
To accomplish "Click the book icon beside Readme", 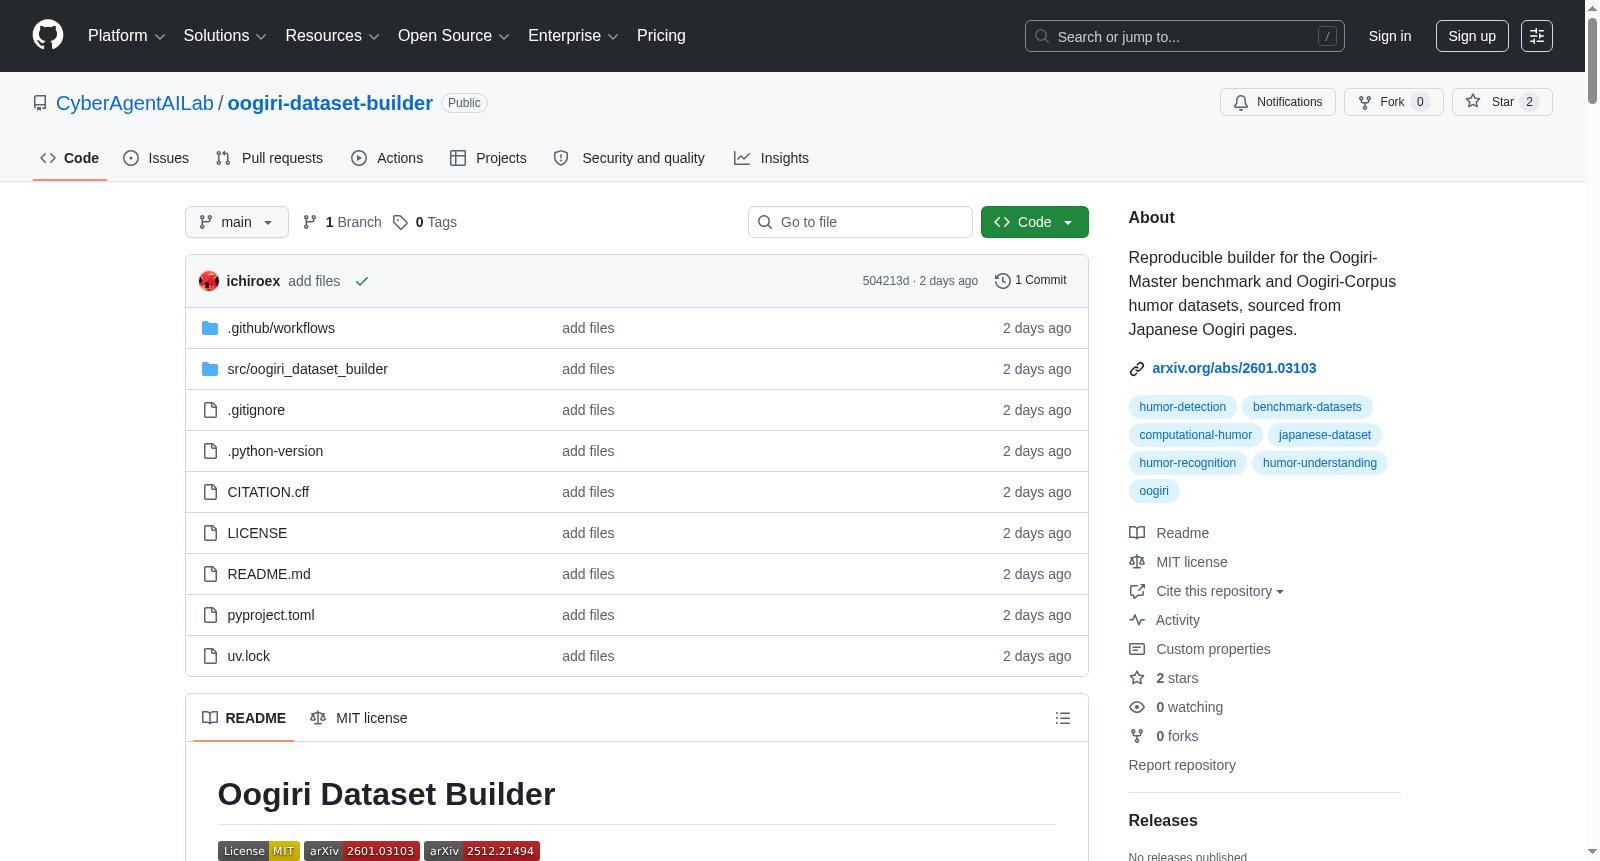I will [1137, 533].
